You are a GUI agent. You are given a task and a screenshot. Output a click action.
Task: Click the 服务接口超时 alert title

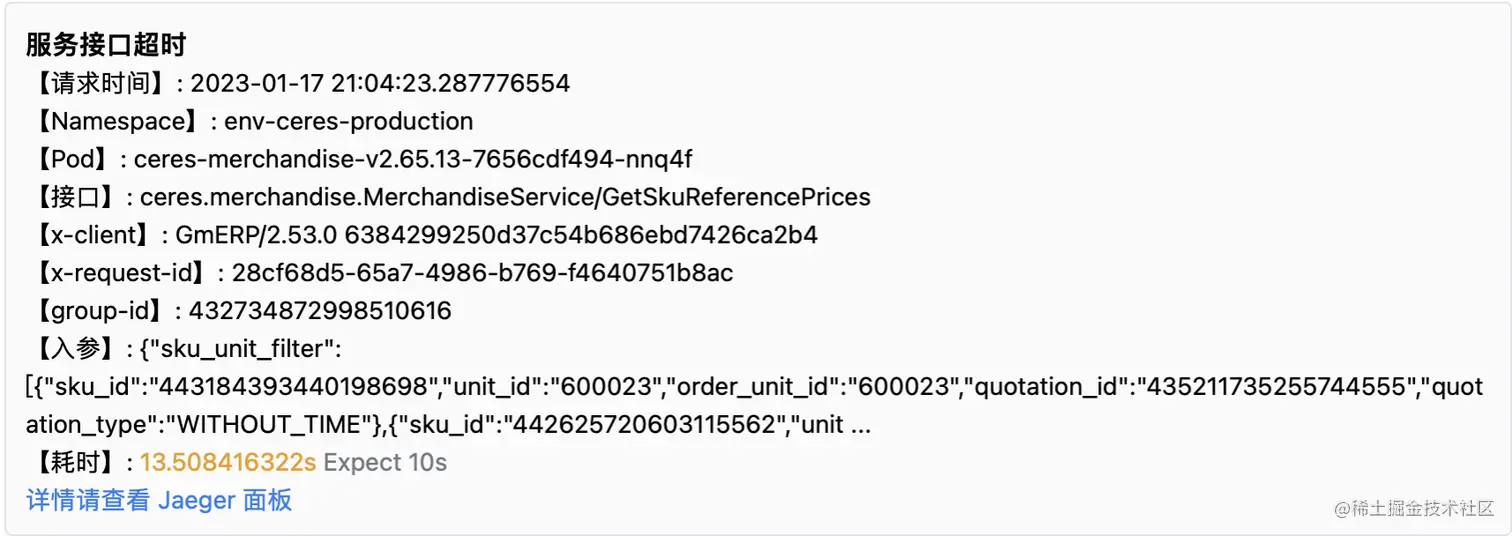106,45
